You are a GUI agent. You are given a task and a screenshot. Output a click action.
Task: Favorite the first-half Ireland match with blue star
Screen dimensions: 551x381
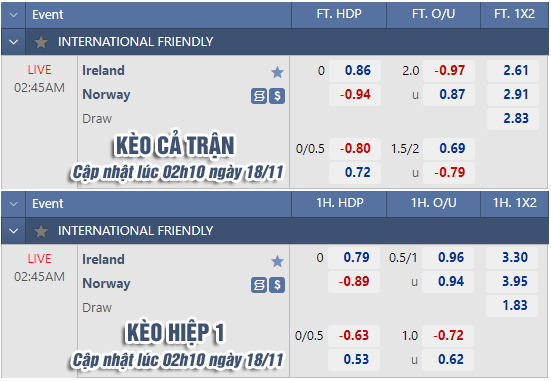277,261
